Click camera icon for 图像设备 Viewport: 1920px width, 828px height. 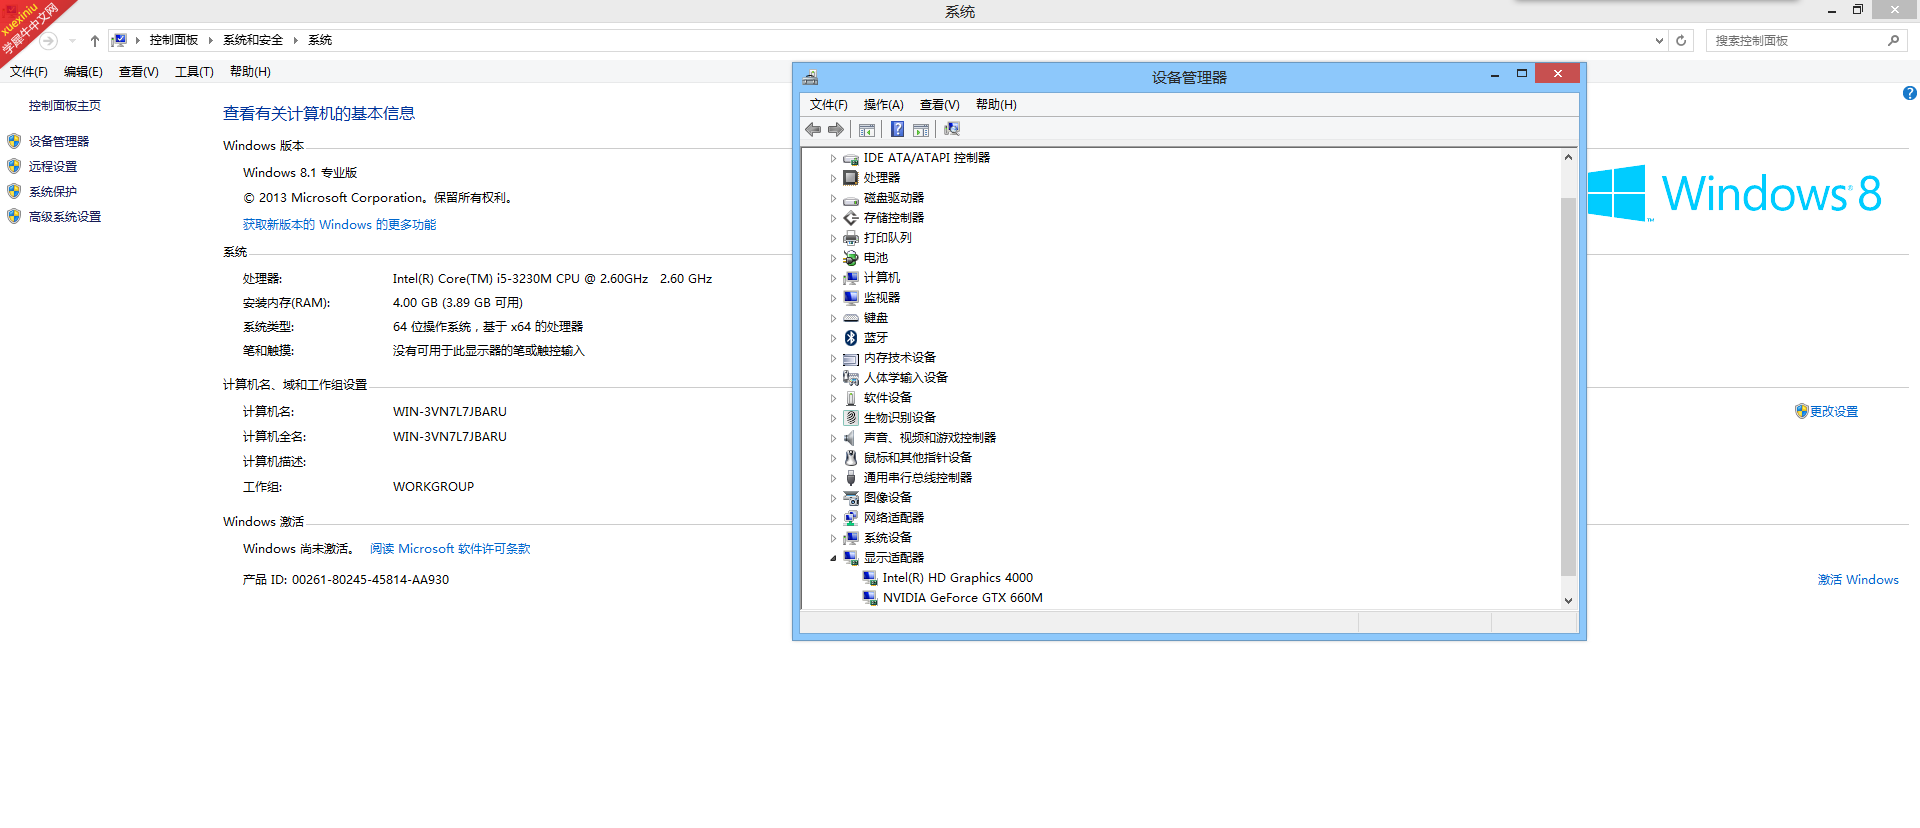pos(851,498)
